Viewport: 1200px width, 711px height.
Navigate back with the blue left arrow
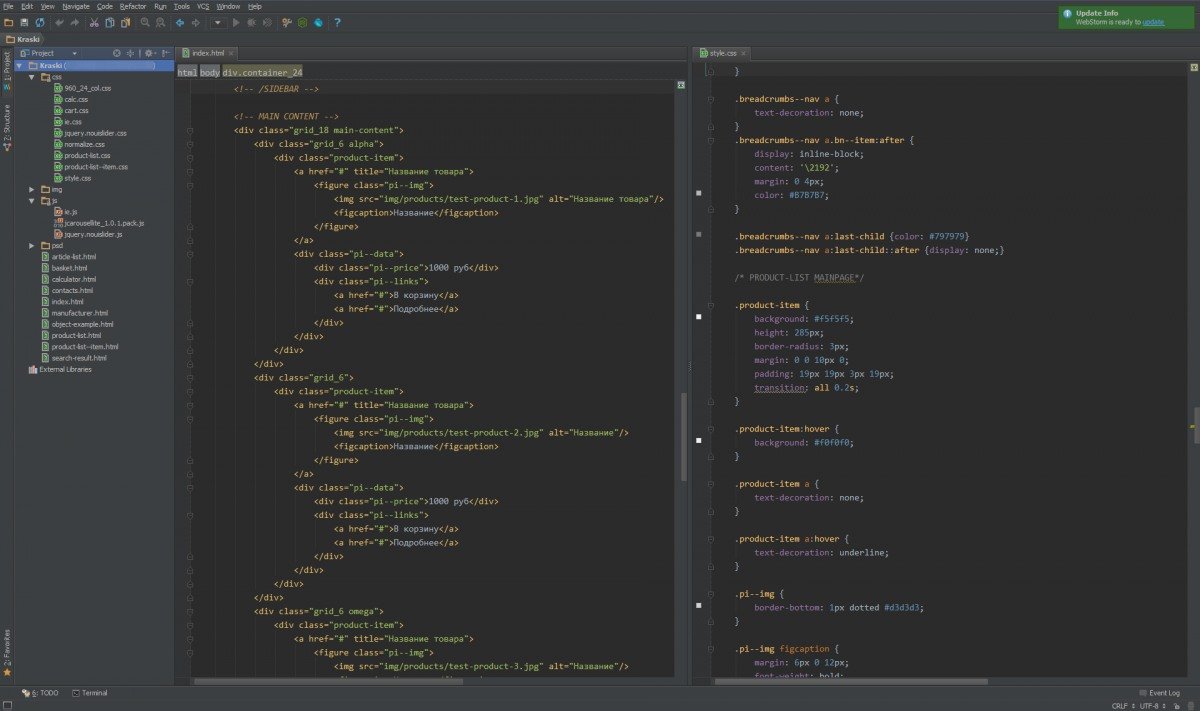coord(180,22)
